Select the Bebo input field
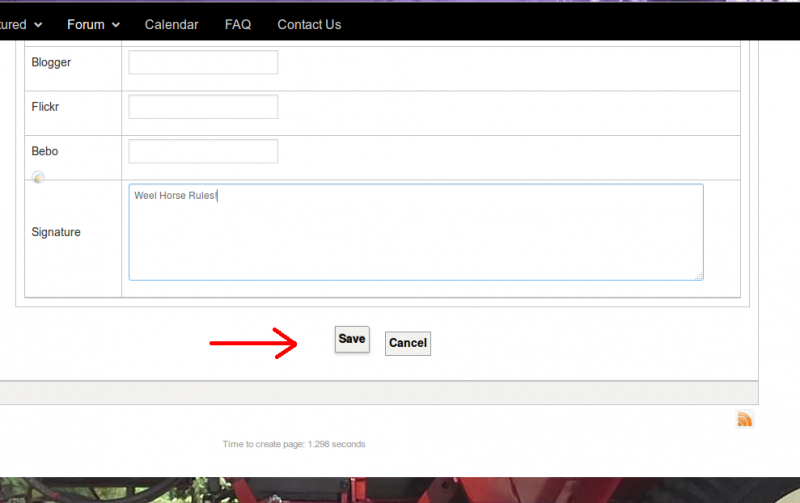The width and height of the screenshot is (800, 503). (203, 151)
